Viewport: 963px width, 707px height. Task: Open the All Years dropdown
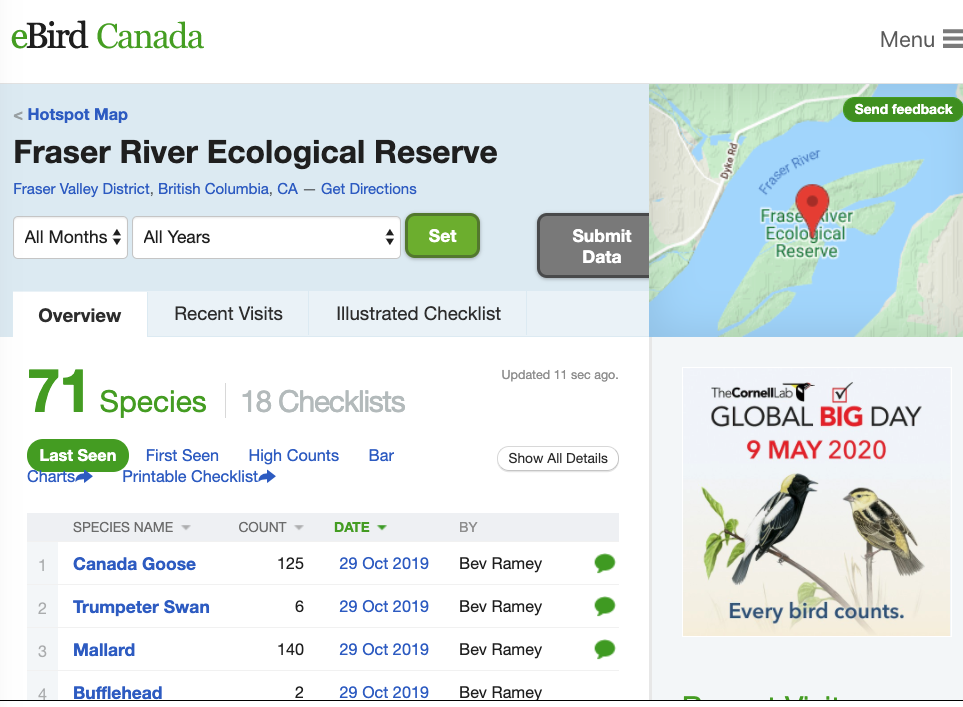[266, 237]
